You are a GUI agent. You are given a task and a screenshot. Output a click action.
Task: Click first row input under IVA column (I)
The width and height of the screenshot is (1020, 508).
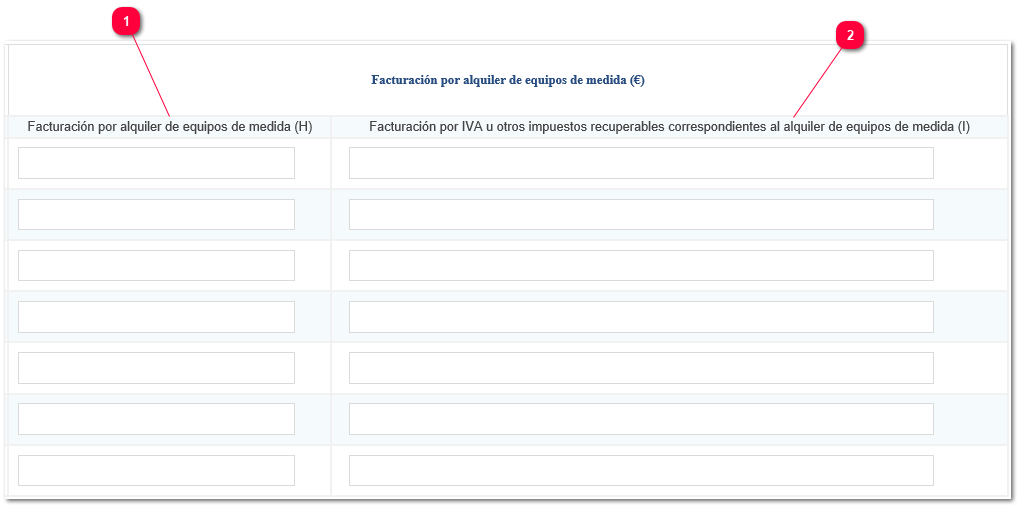click(641, 163)
